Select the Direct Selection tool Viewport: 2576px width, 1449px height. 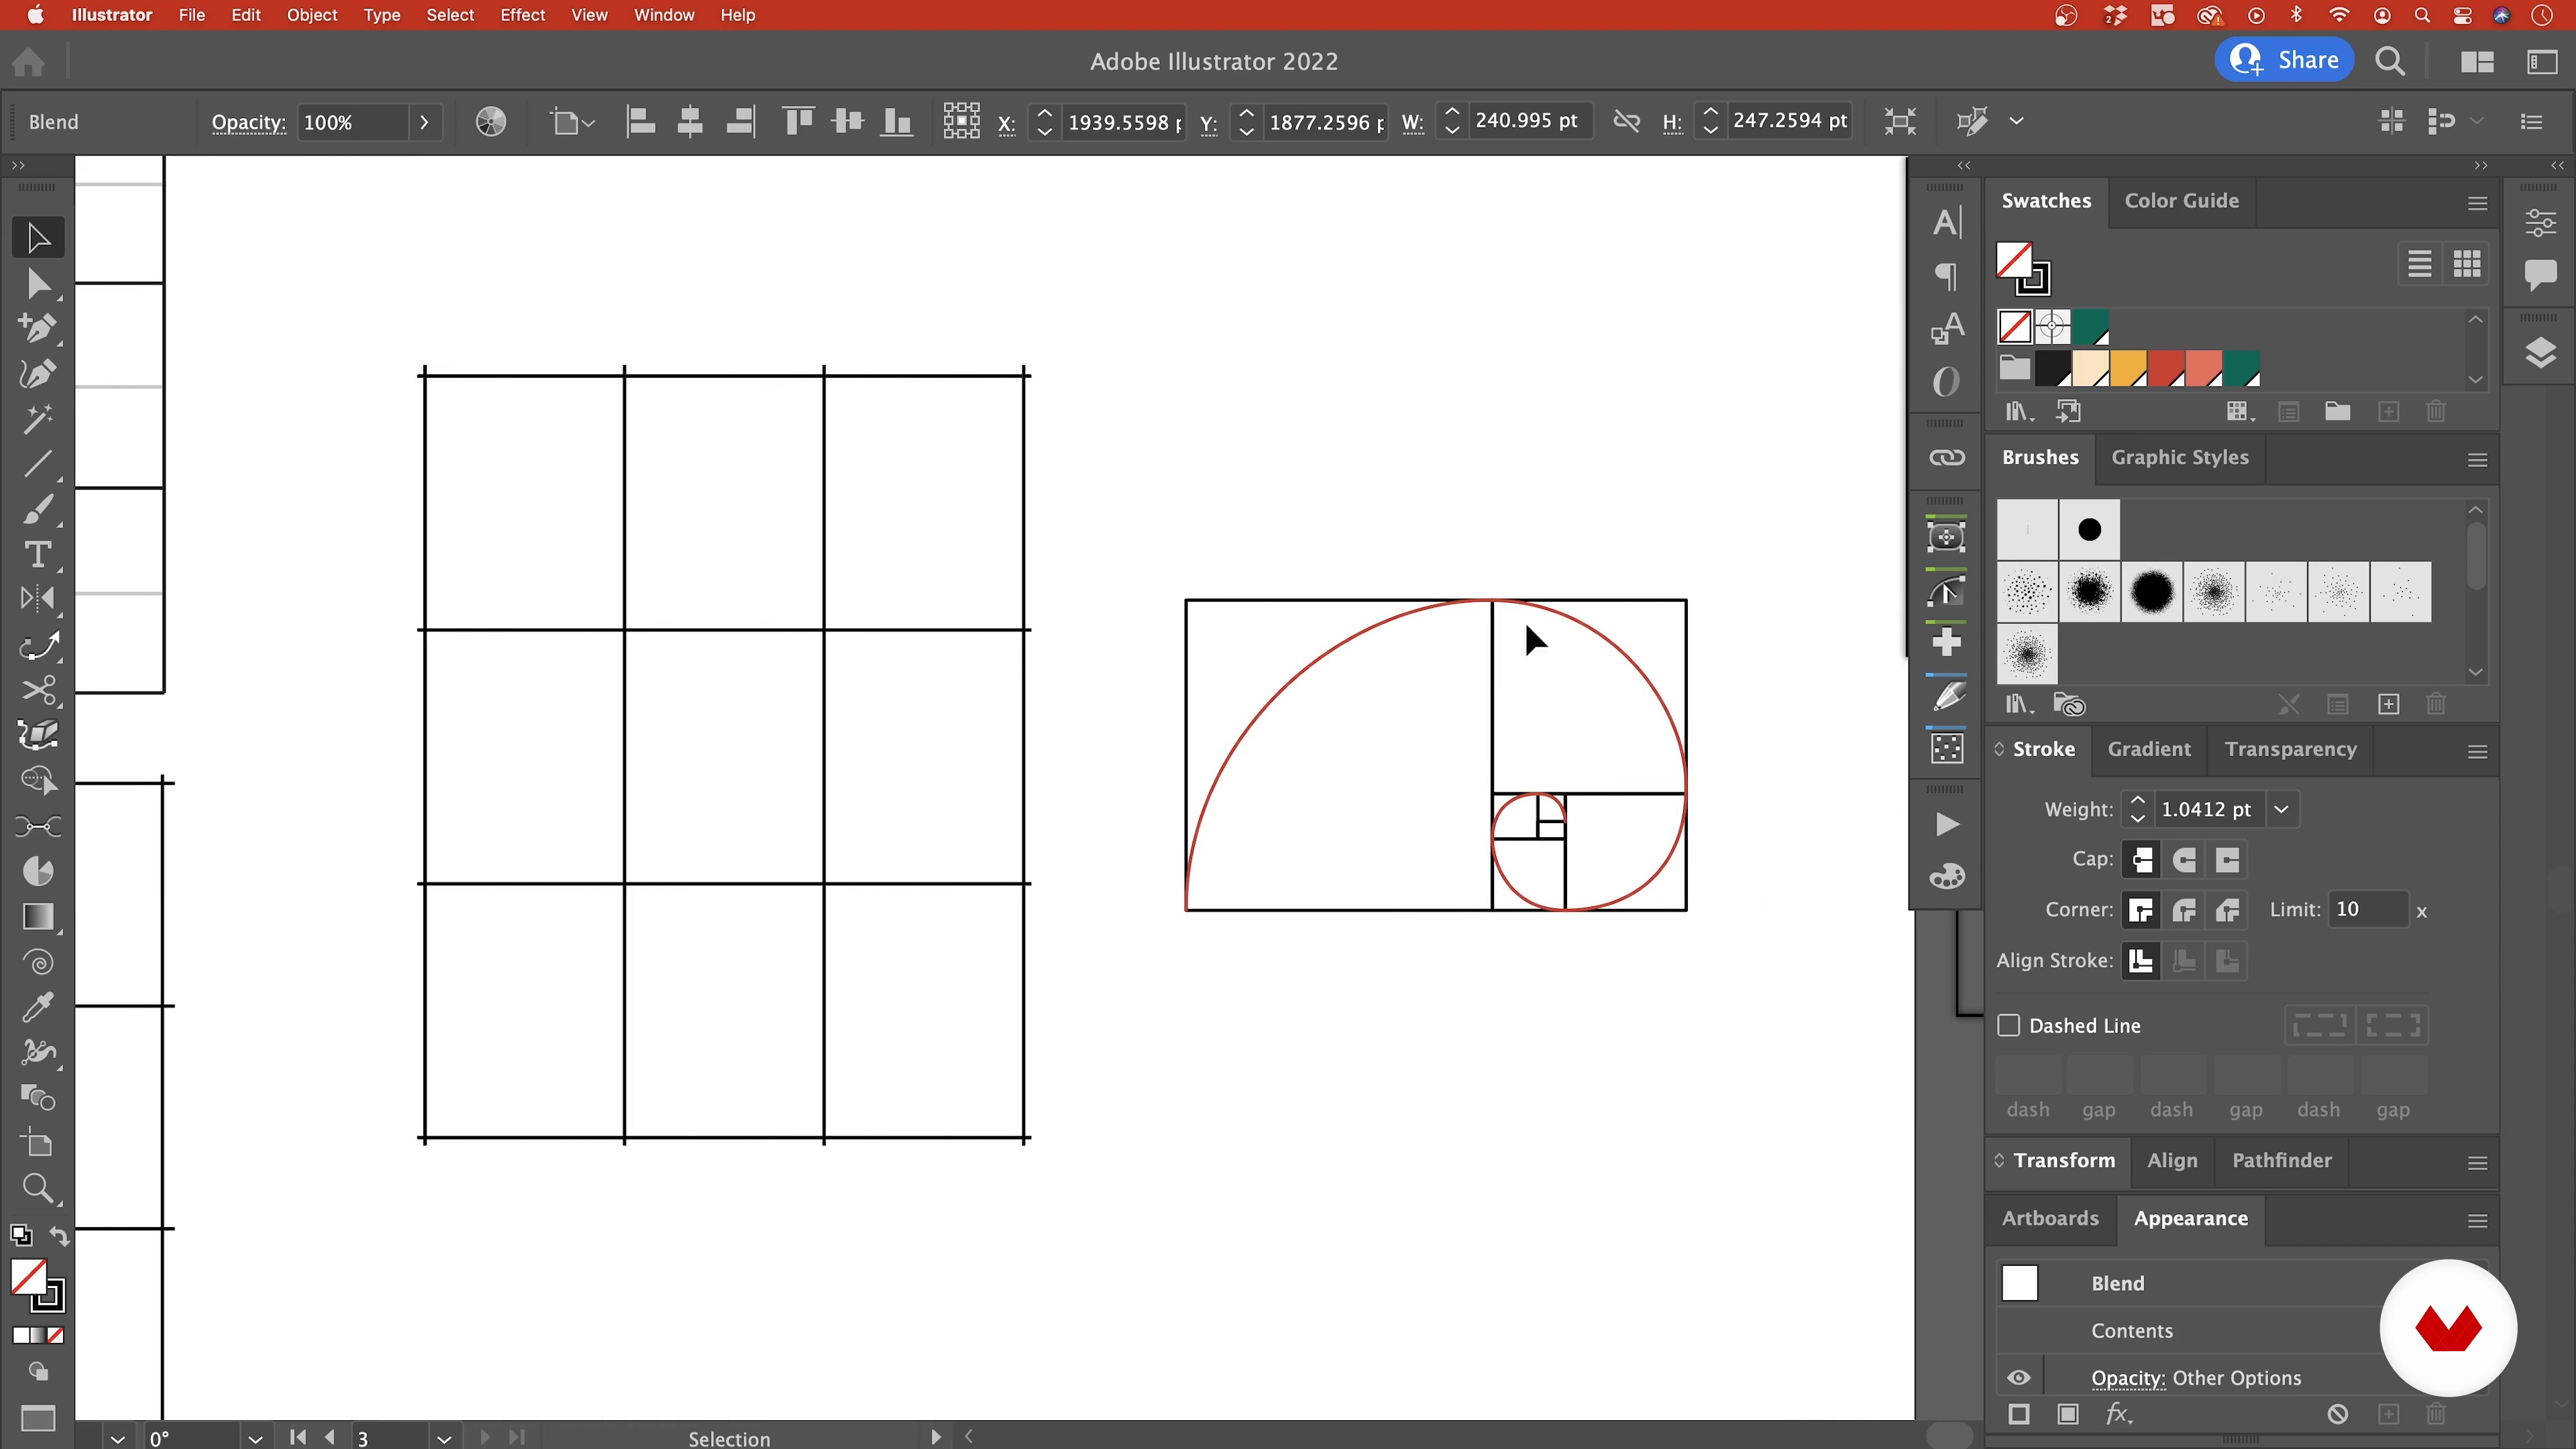pyautogui.click(x=38, y=284)
